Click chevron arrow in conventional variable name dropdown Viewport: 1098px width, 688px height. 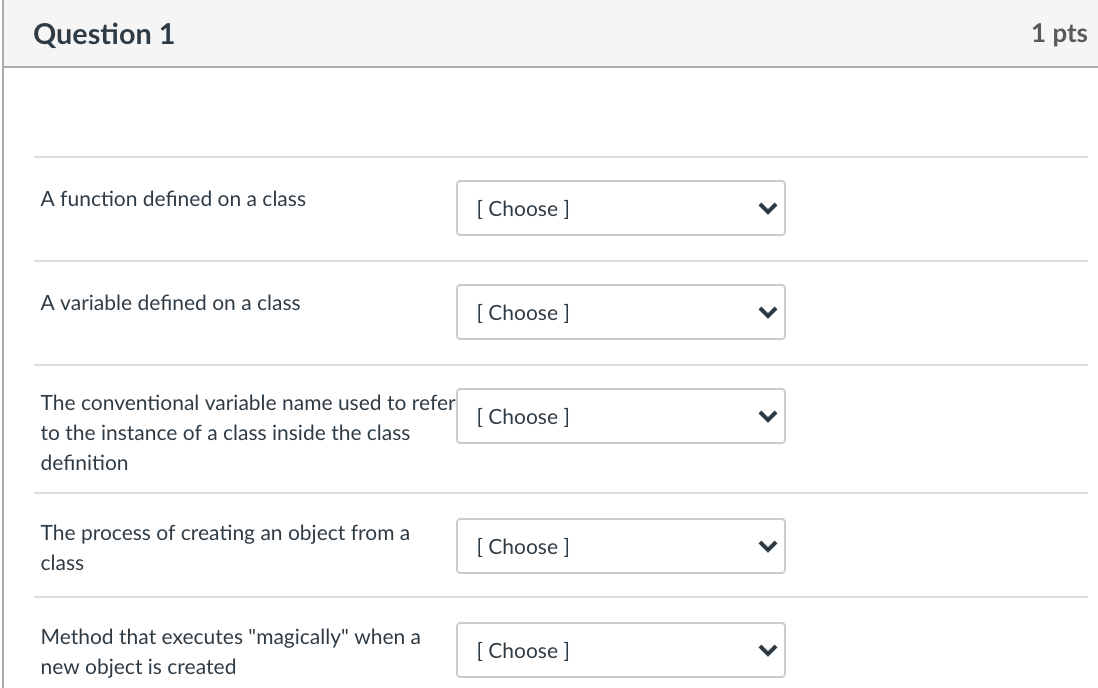point(767,417)
